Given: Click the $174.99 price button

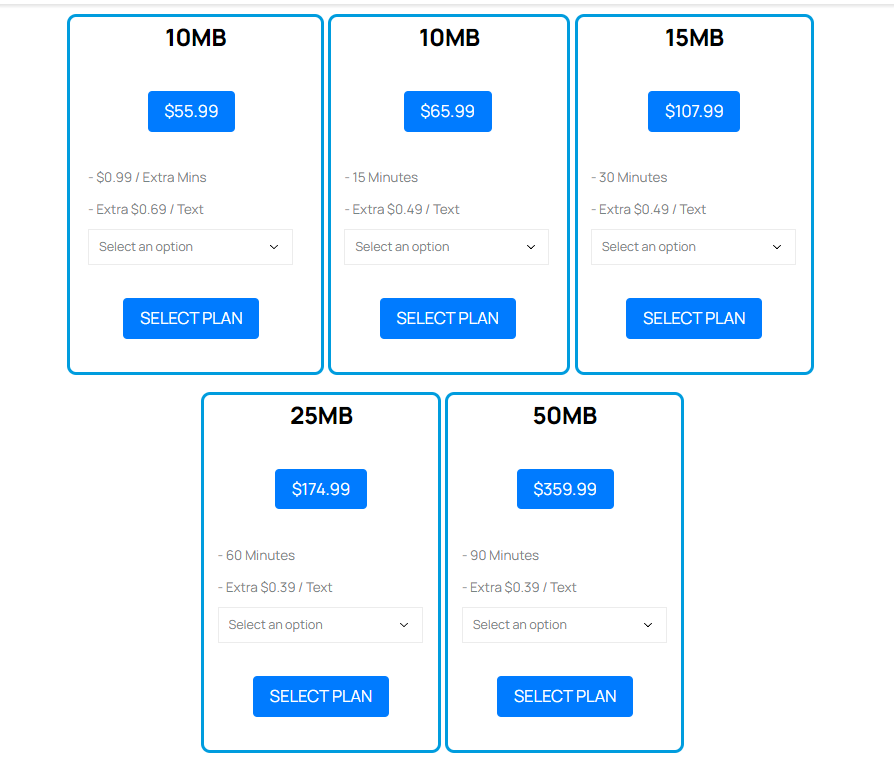Looking at the screenshot, I should coord(320,489).
